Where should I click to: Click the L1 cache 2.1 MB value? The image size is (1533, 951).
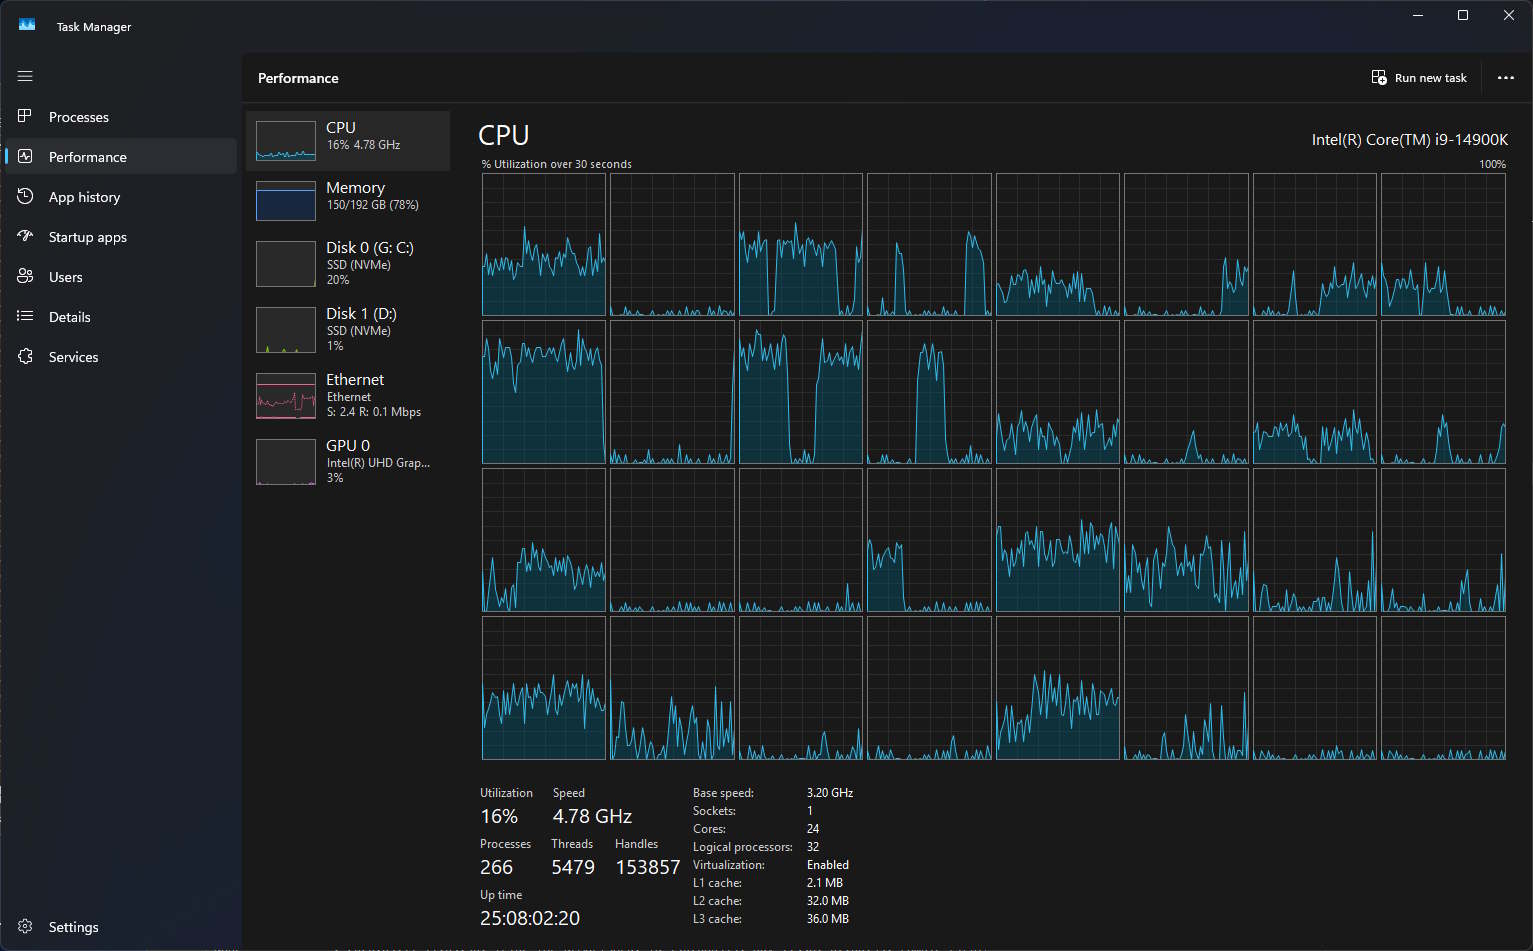coord(825,883)
